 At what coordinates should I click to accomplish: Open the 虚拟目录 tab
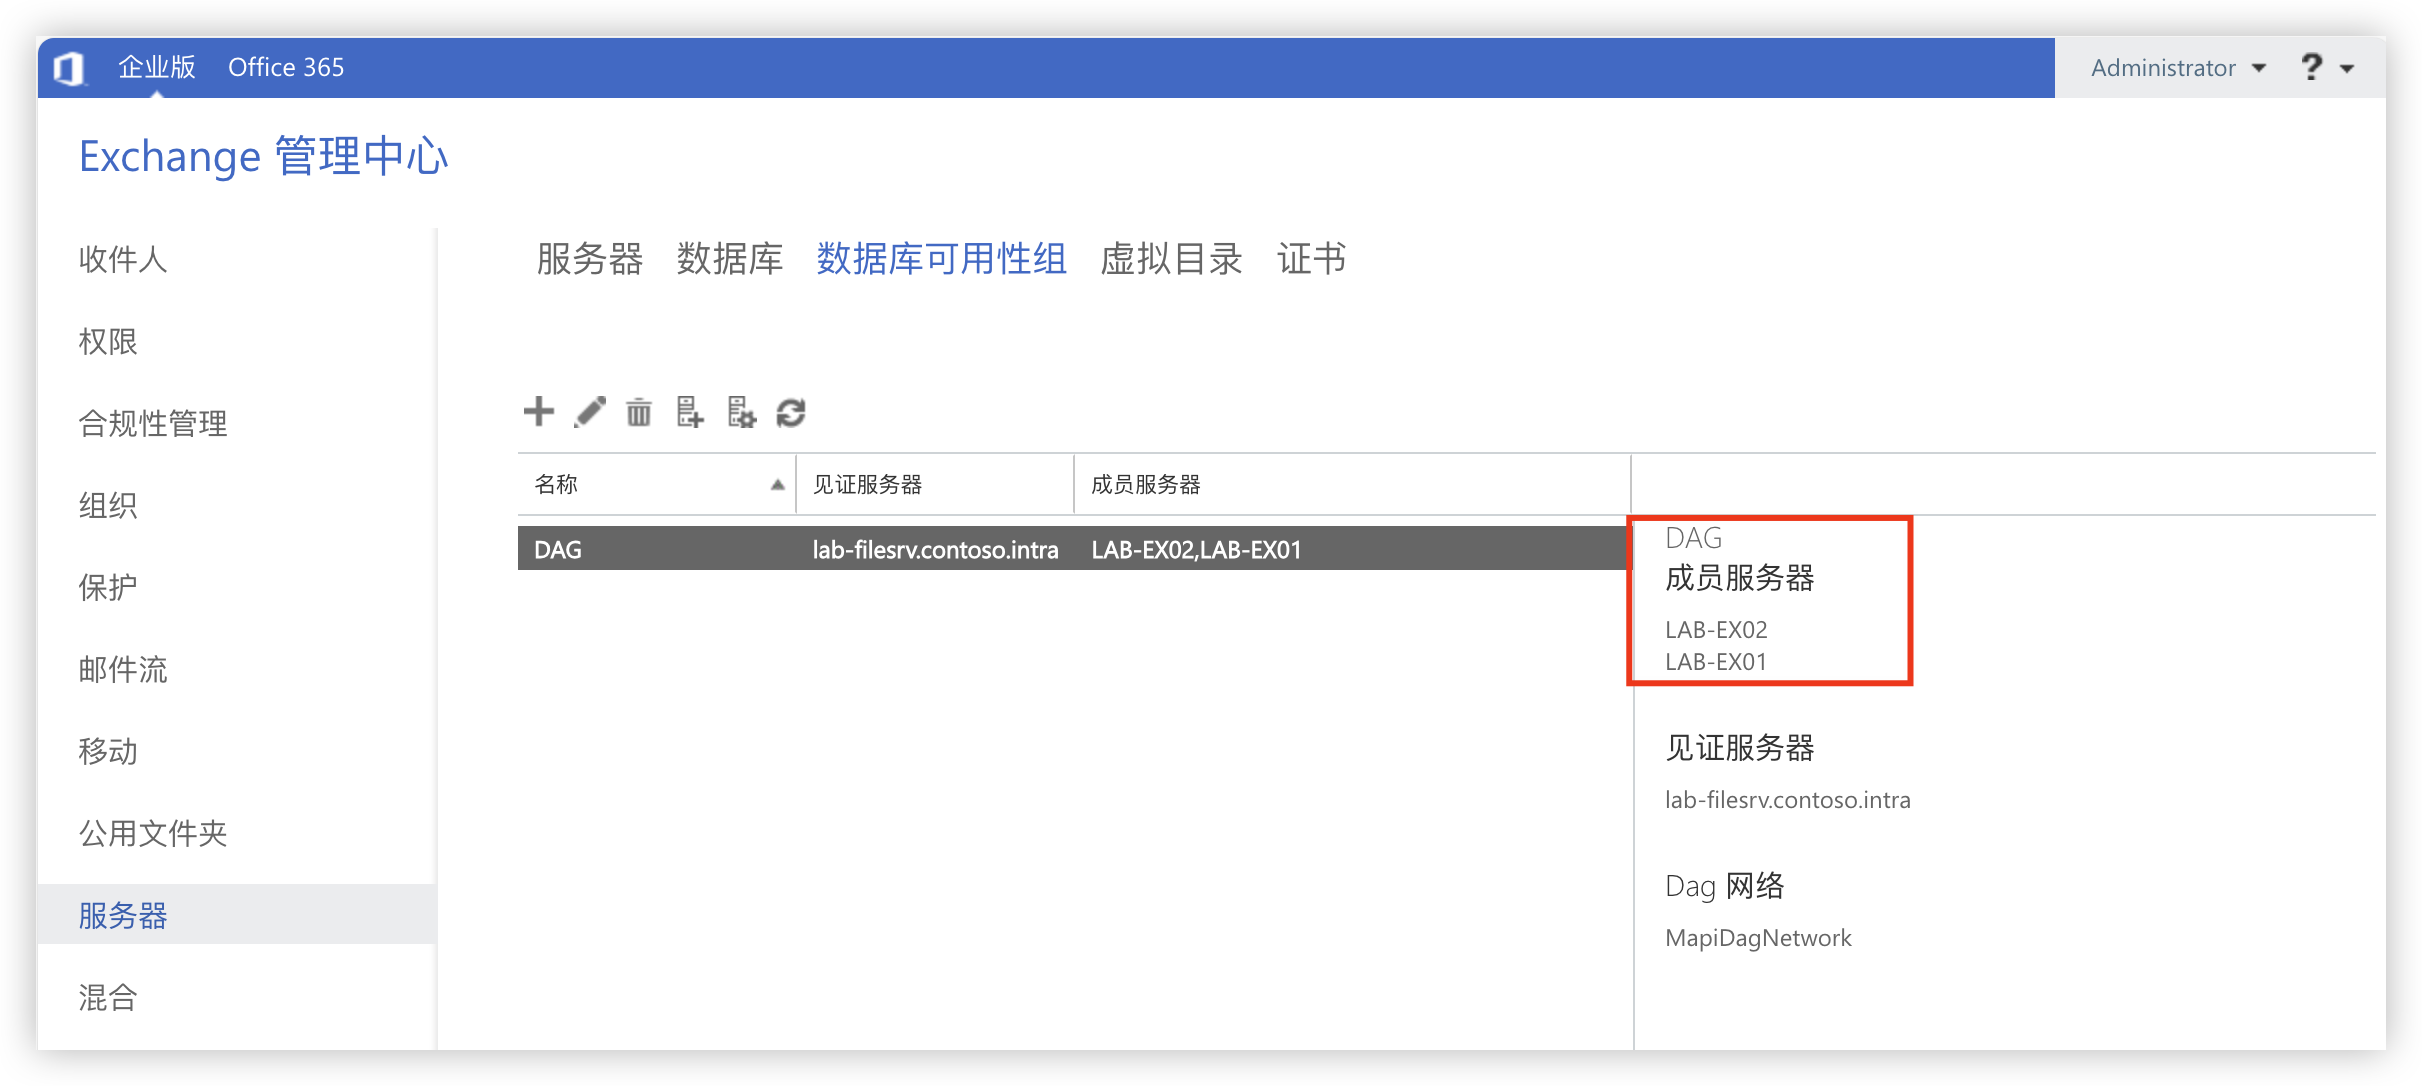click(1172, 259)
